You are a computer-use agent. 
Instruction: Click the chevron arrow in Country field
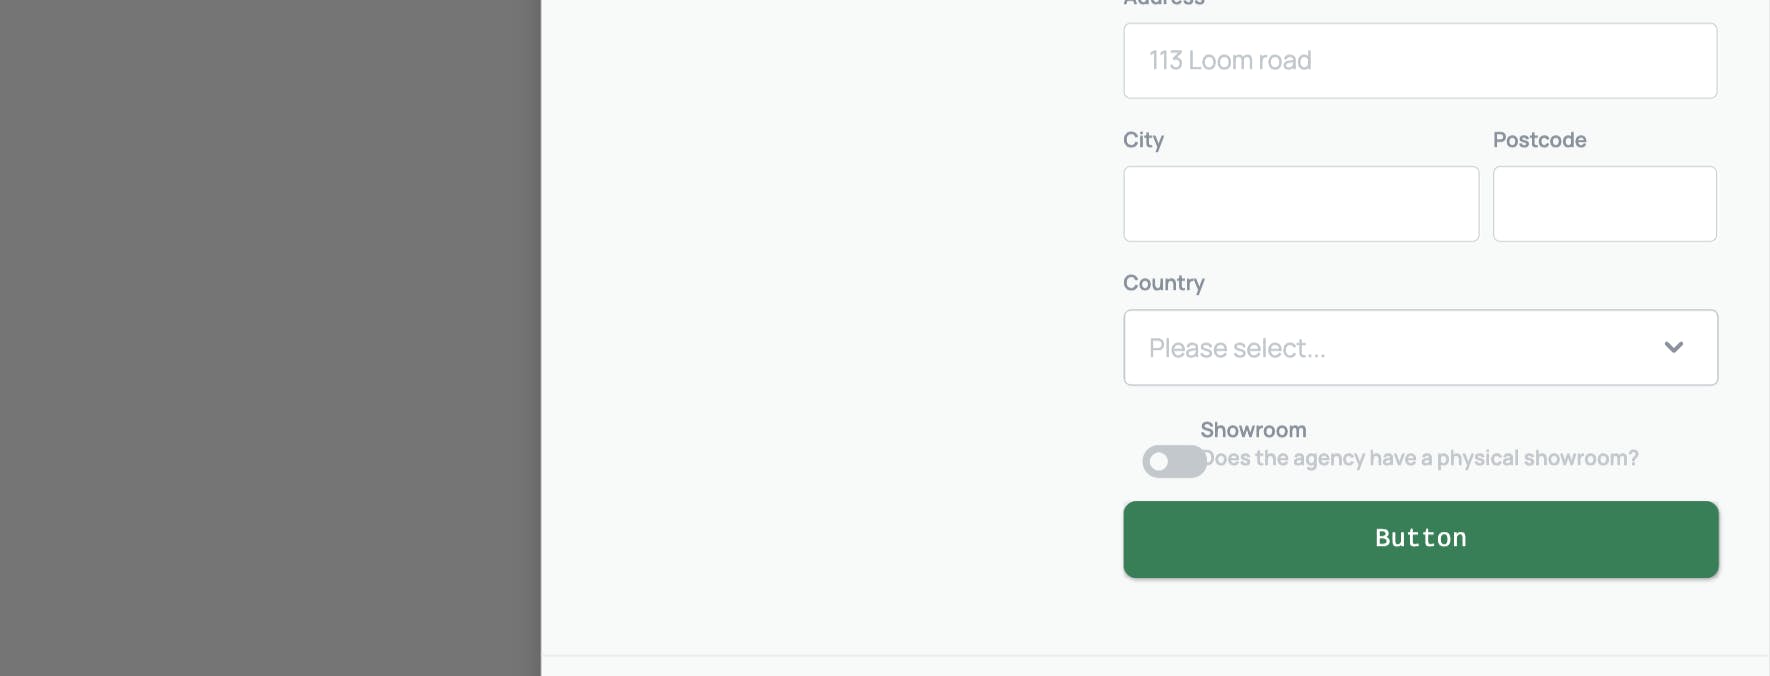[1673, 347]
